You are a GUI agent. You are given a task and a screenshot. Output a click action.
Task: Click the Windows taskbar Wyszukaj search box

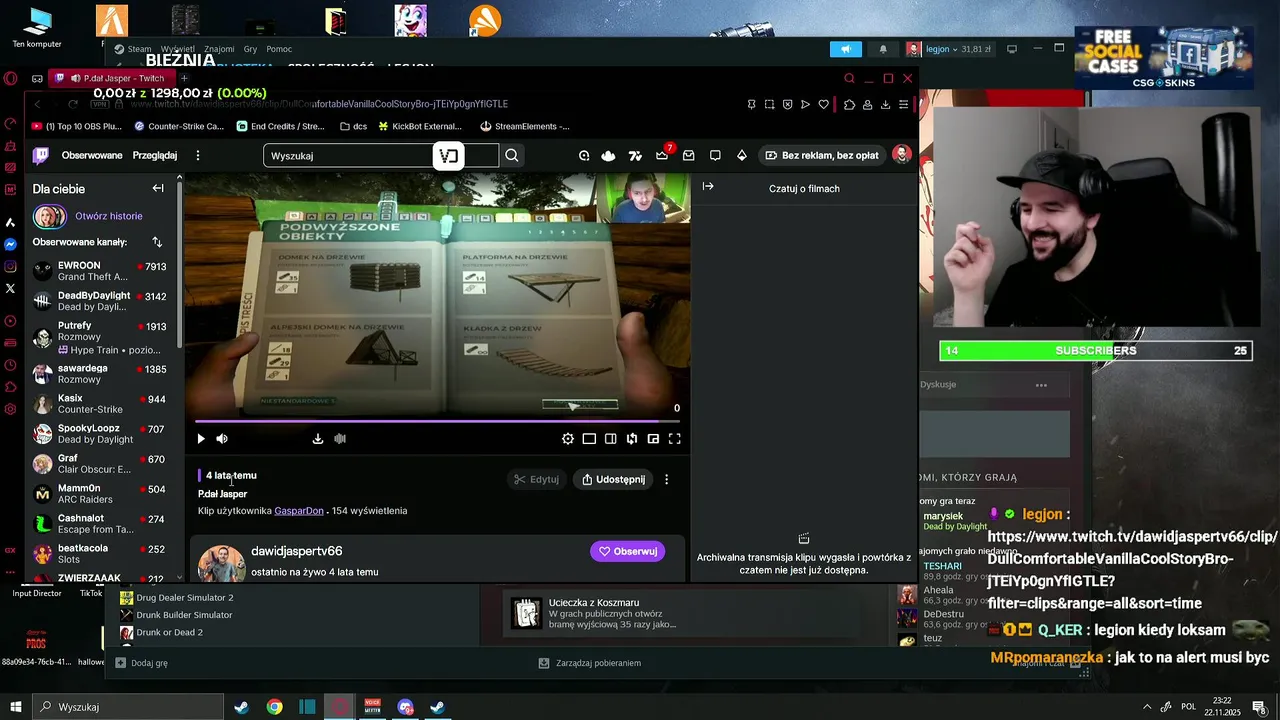coord(128,707)
